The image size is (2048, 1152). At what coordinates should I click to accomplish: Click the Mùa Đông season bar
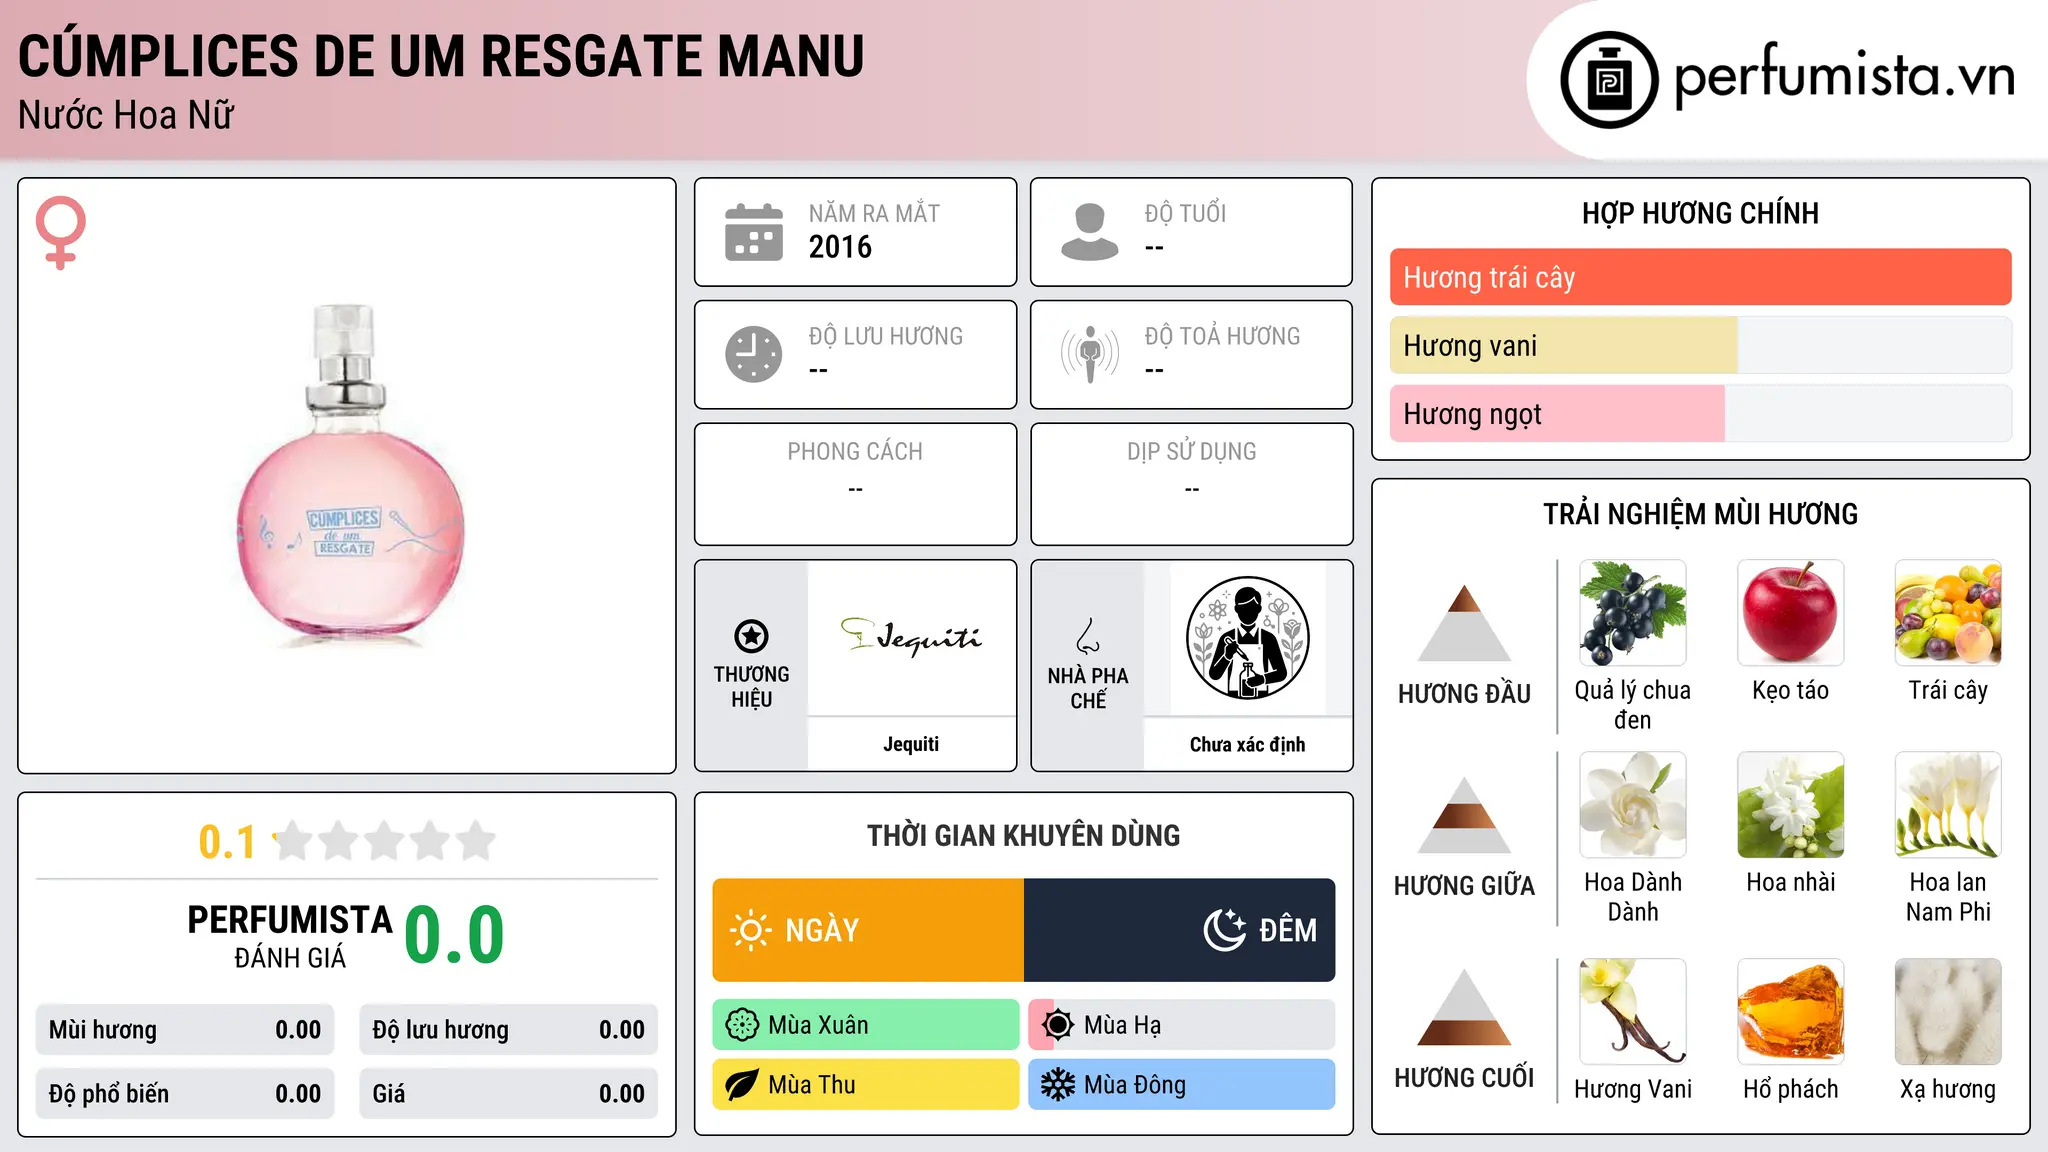pyautogui.click(x=1182, y=1085)
